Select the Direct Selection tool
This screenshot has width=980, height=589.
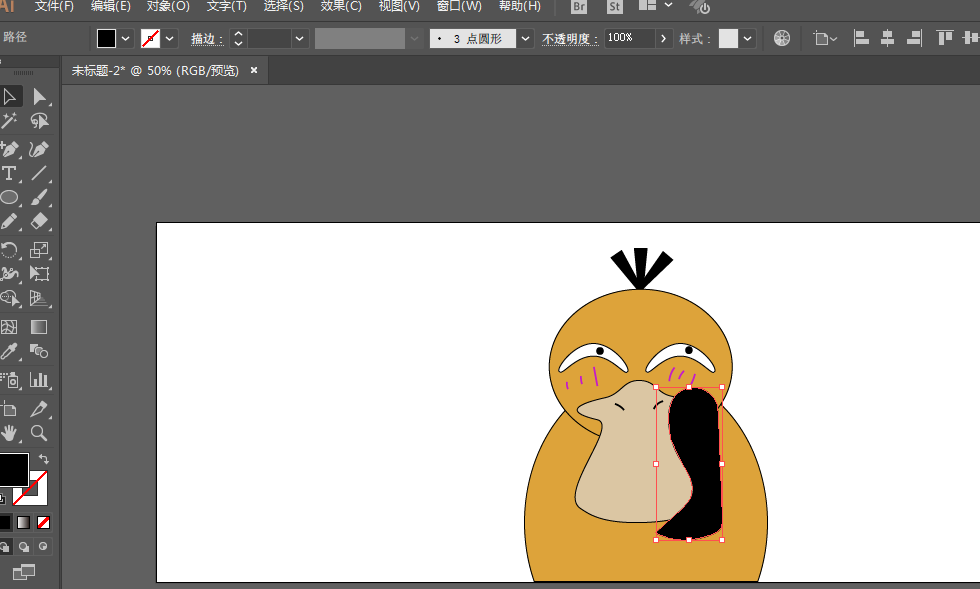39,97
